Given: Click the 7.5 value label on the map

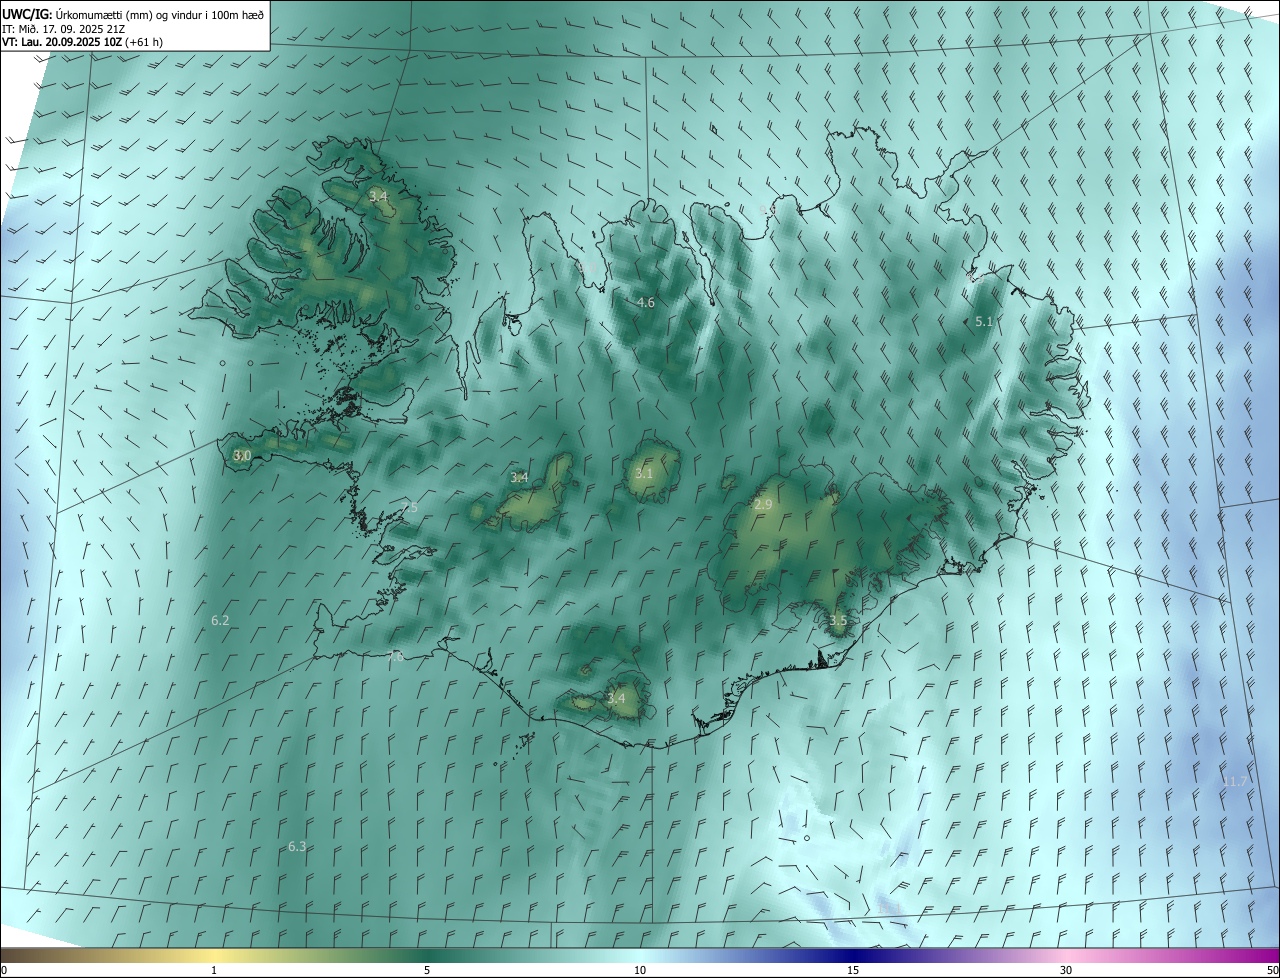Looking at the screenshot, I should pyautogui.click(x=409, y=508).
